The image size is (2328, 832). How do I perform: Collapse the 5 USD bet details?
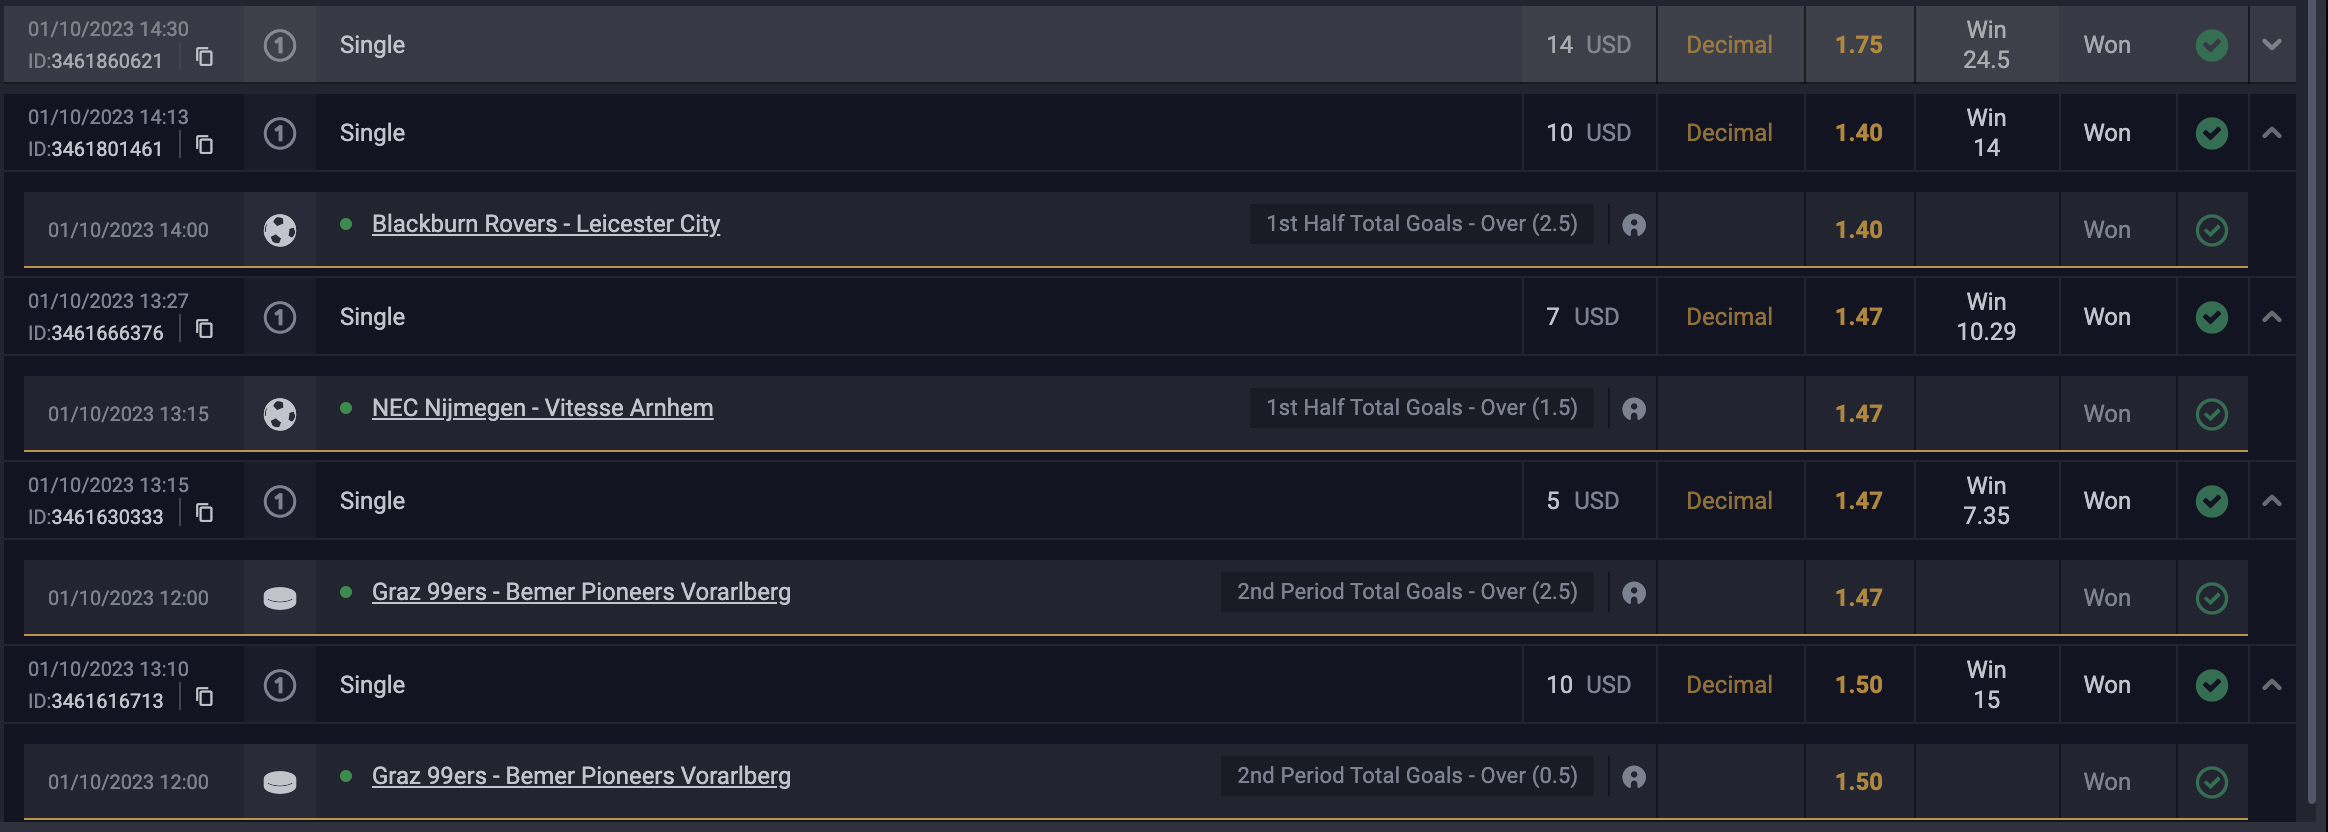[x=2272, y=501]
